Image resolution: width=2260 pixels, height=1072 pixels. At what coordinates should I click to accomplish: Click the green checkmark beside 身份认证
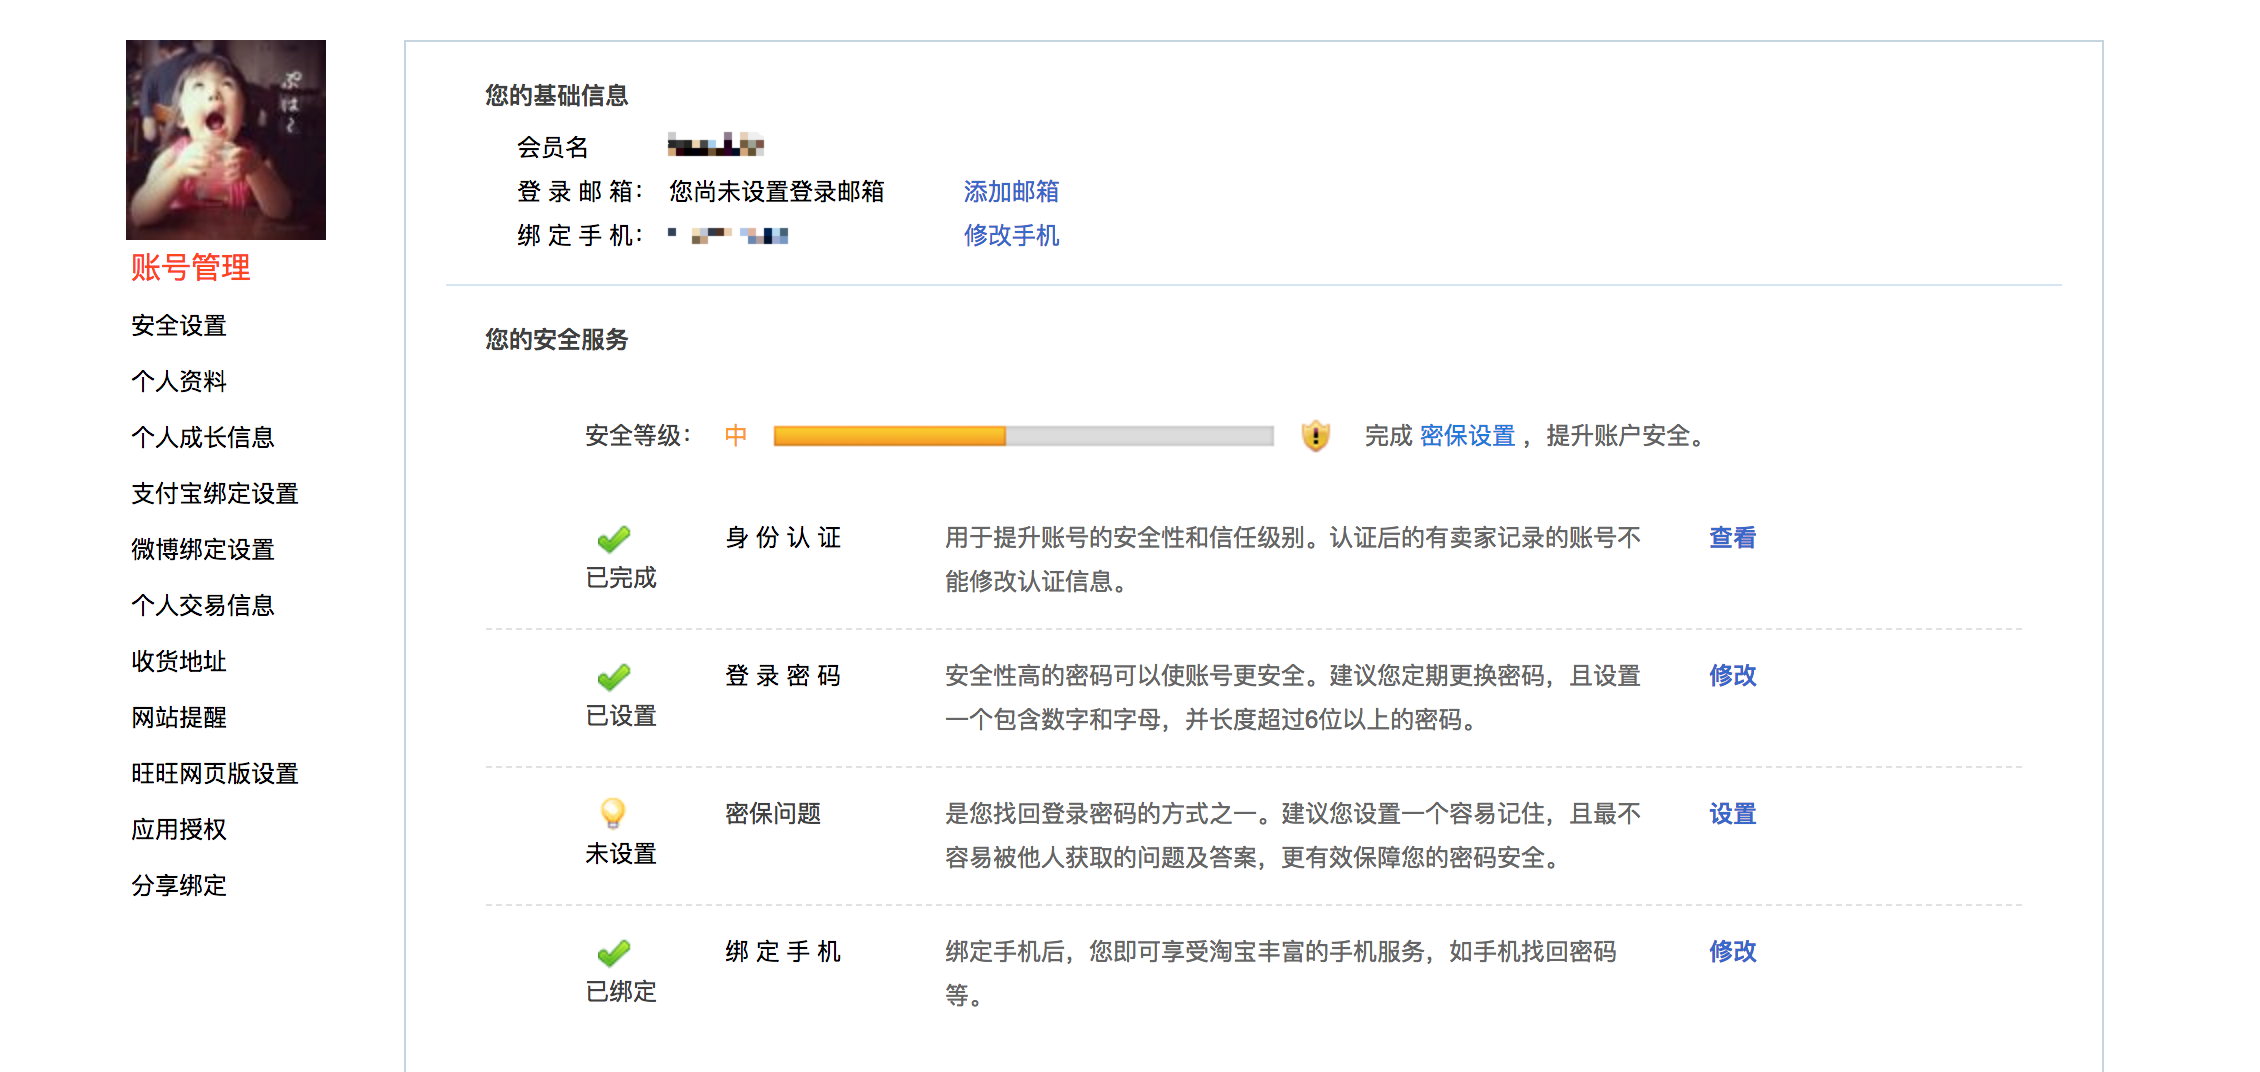(613, 540)
